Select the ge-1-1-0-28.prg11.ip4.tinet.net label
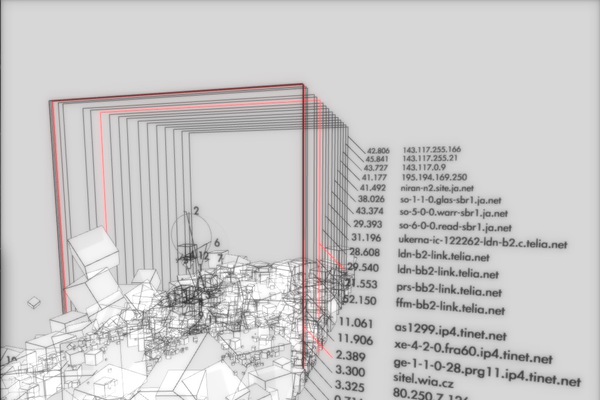Viewport: 600px width, 400px height. (x=487, y=372)
